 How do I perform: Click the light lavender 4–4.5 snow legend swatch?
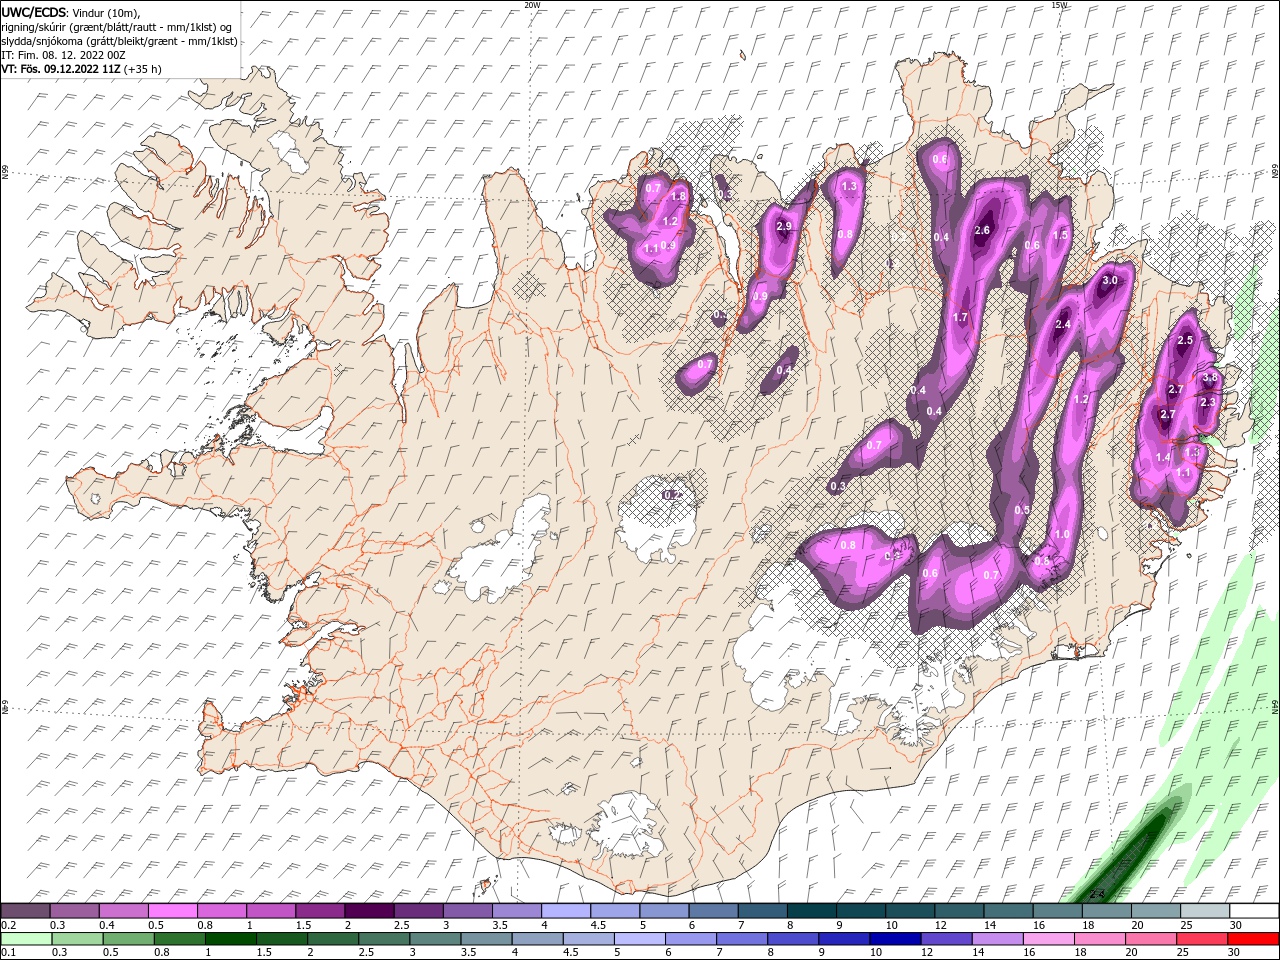click(567, 911)
